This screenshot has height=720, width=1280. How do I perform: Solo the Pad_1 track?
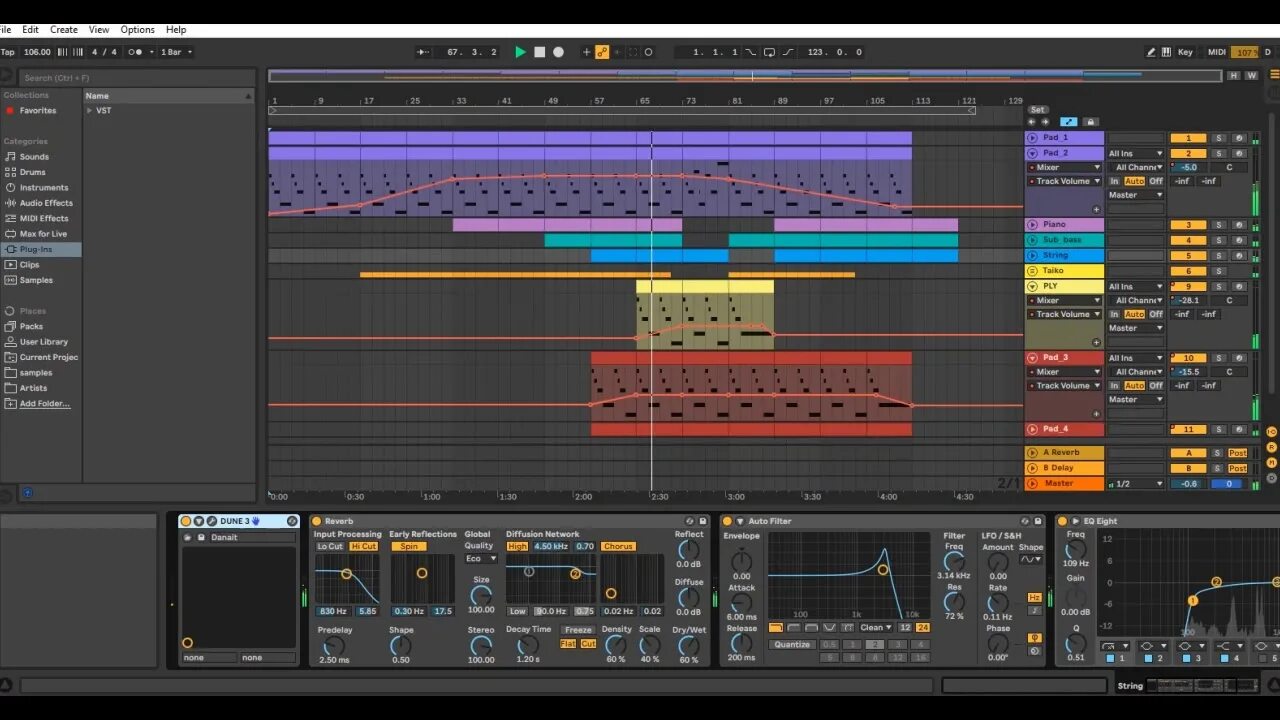pyautogui.click(x=1219, y=138)
